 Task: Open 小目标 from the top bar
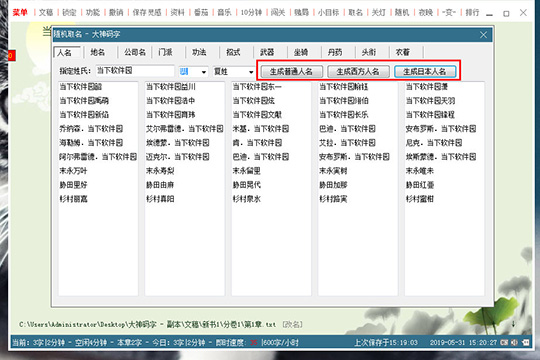coord(329,12)
